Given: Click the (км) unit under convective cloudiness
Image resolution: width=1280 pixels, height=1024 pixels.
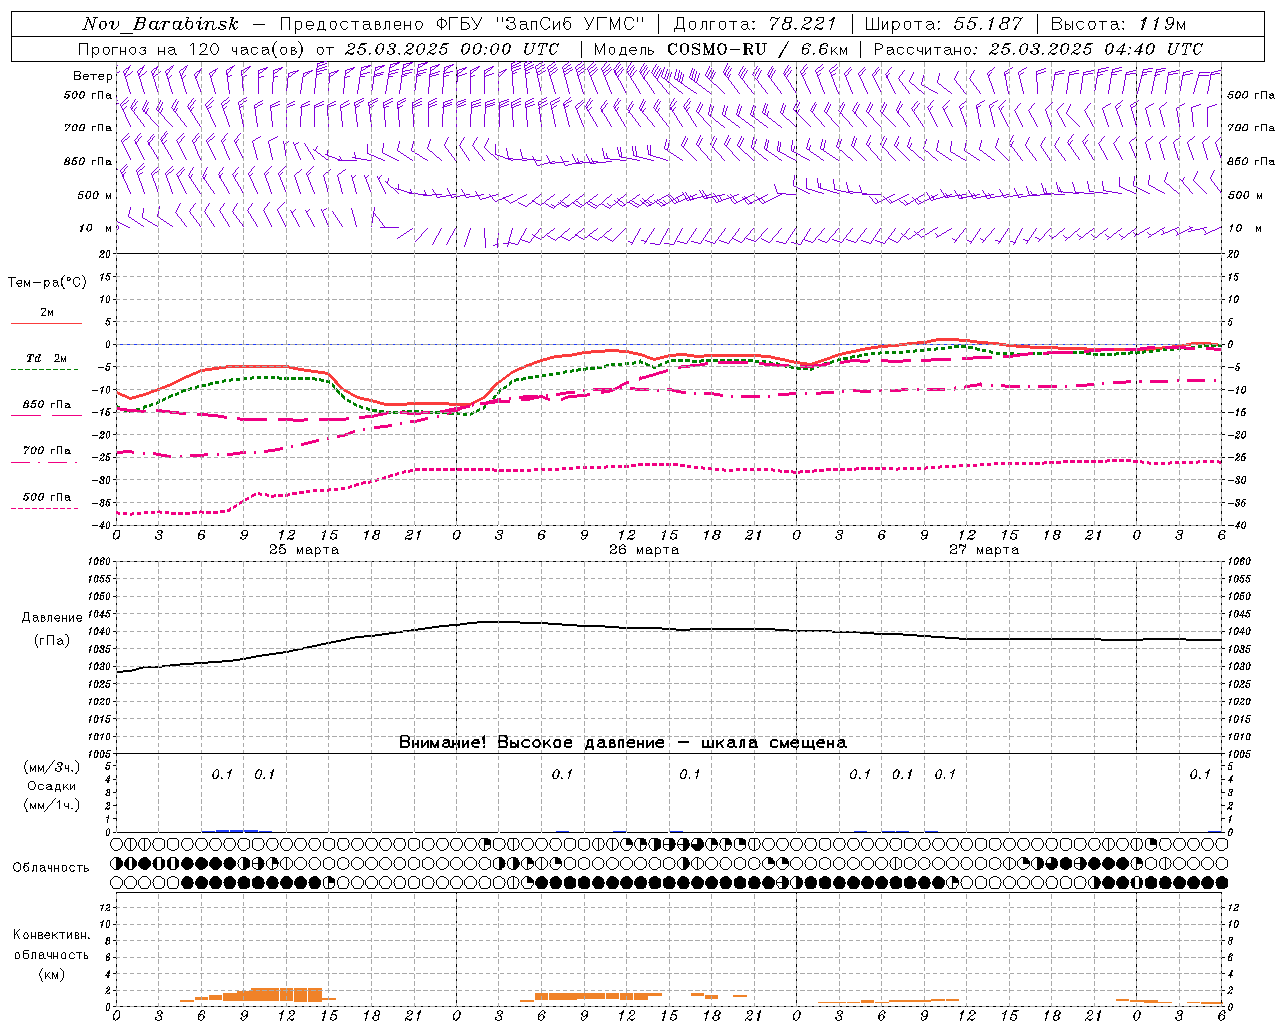Looking at the screenshot, I should [52, 974].
